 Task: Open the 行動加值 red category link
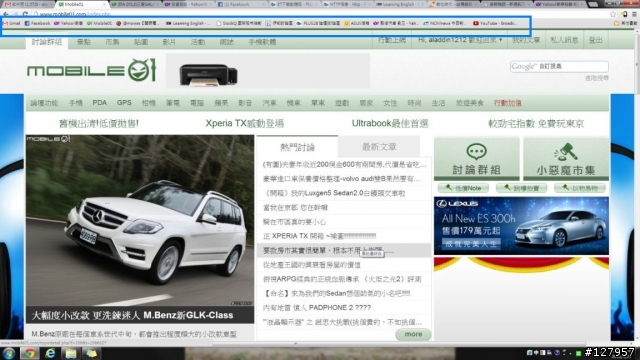tap(508, 103)
